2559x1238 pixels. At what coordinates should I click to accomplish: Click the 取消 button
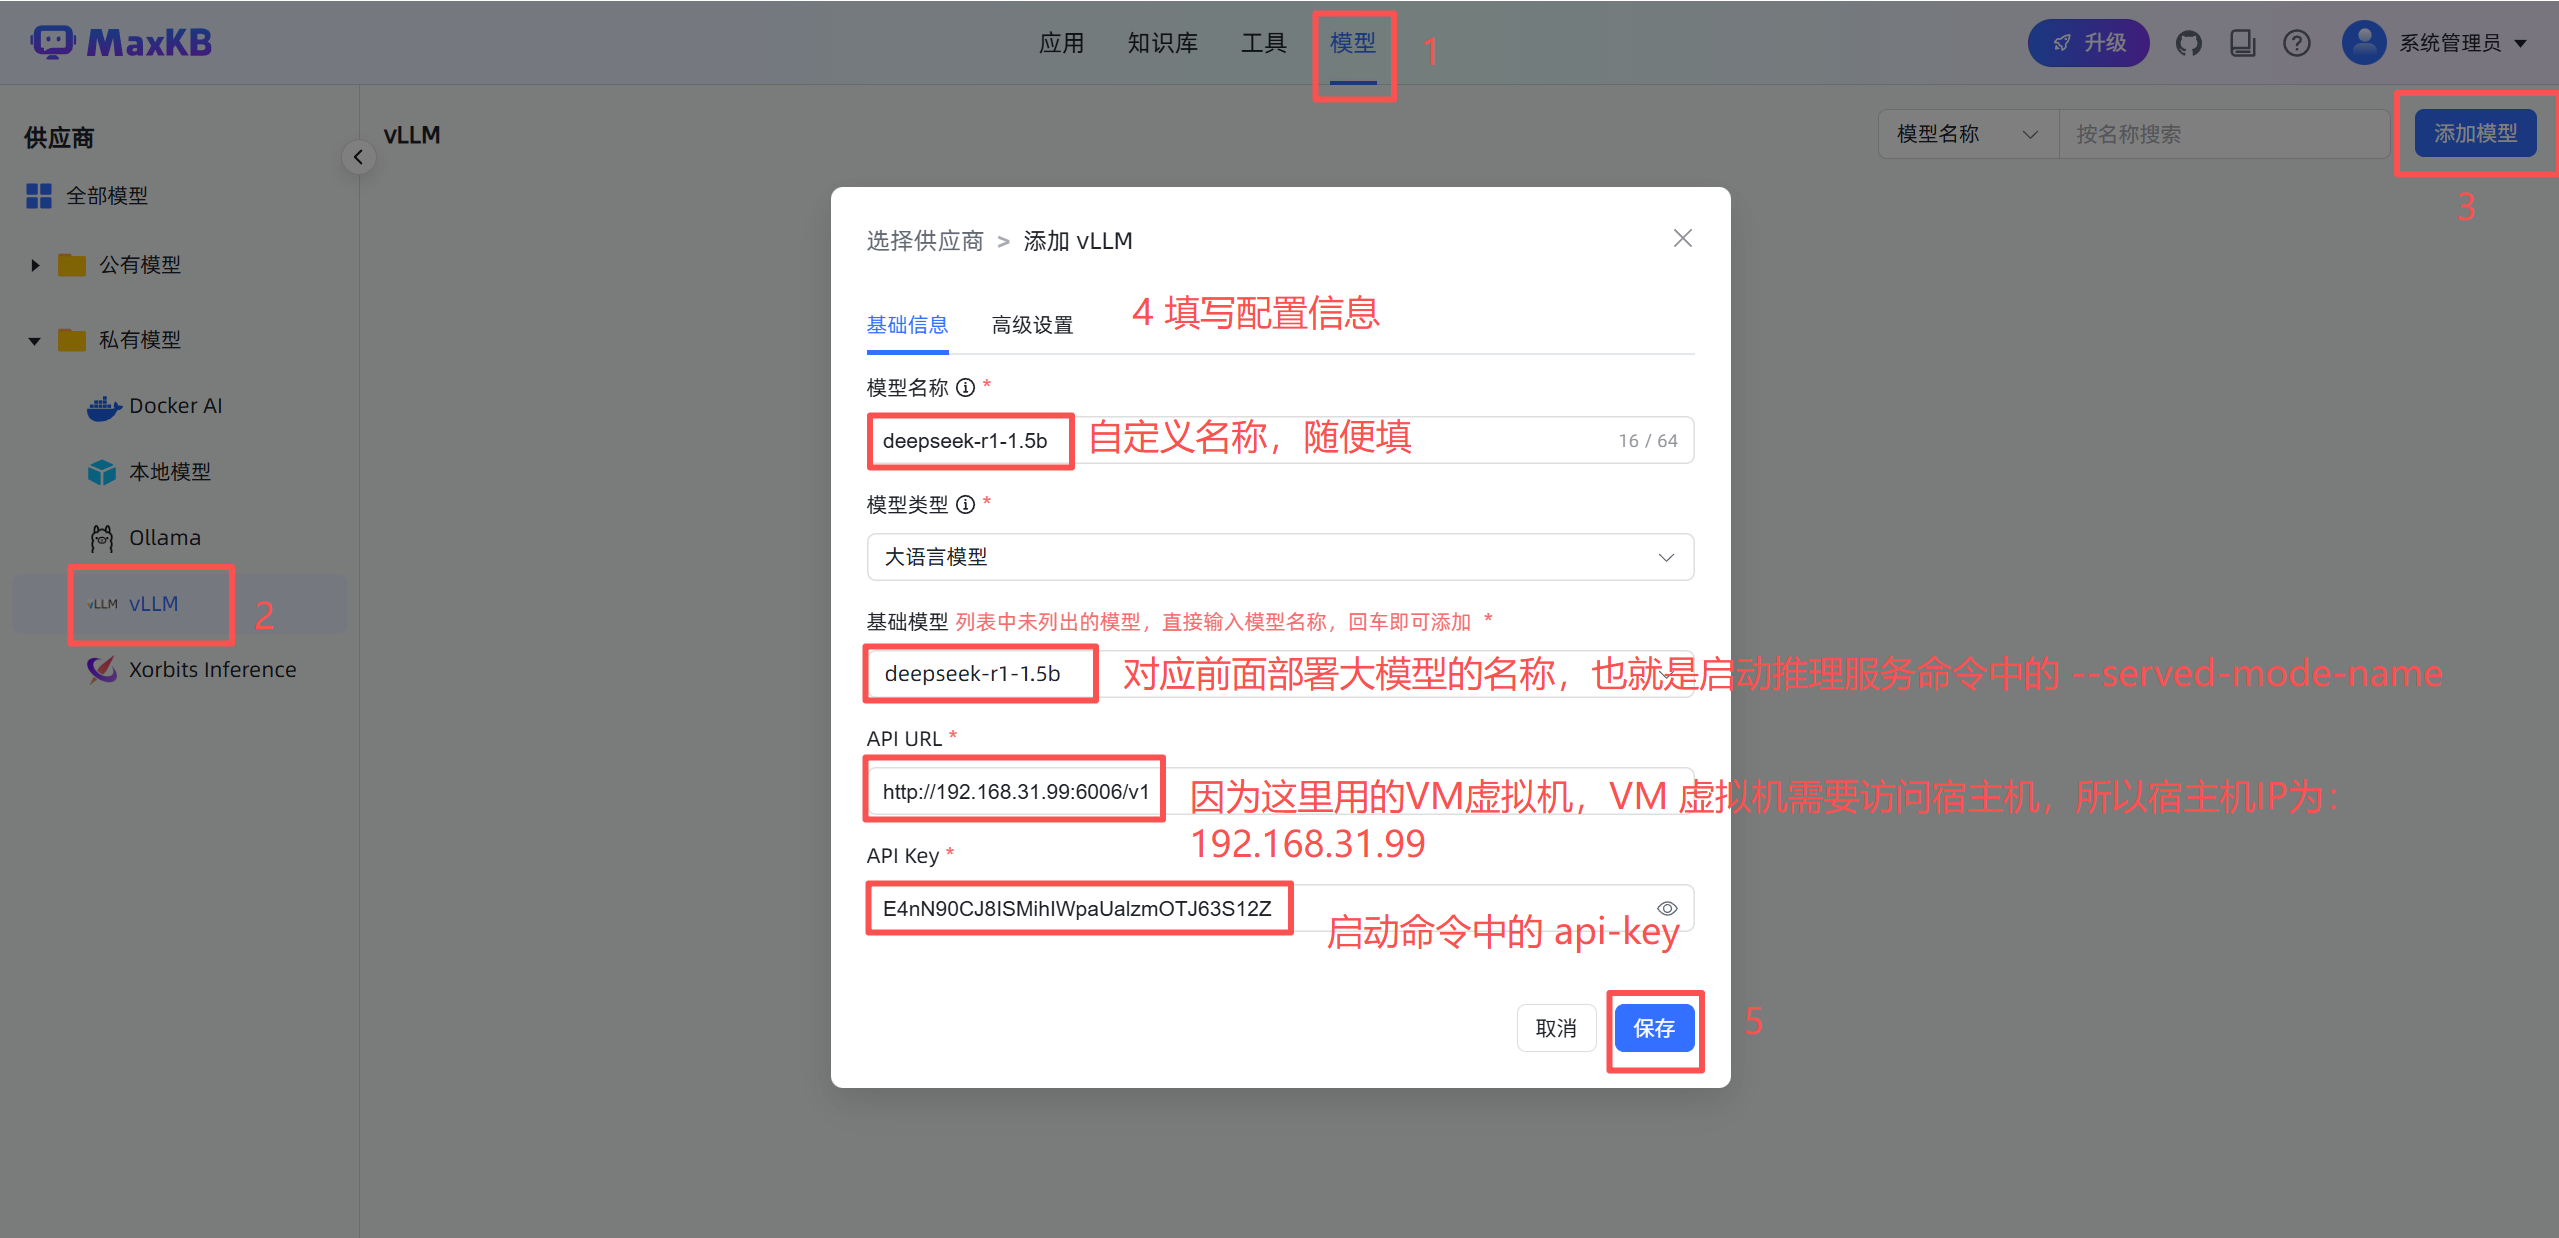pyautogui.click(x=1555, y=1028)
